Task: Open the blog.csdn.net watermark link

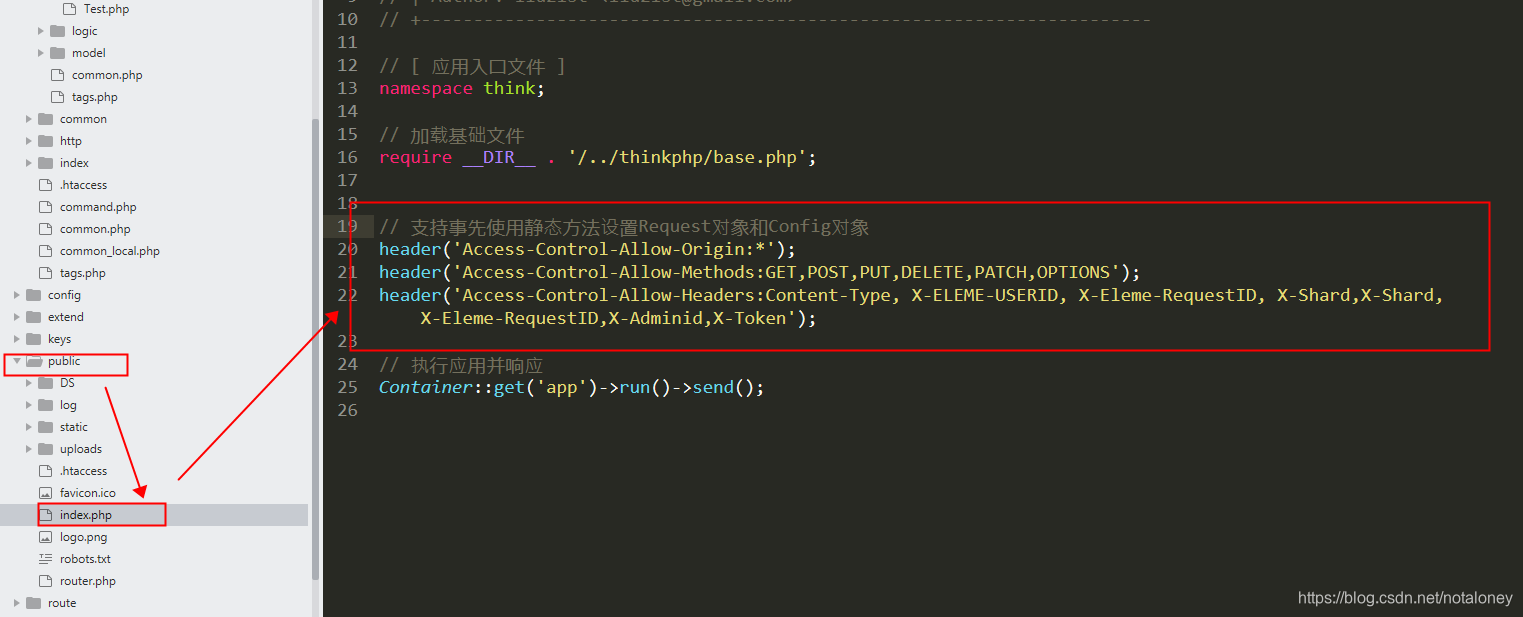Action: click(x=1404, y=597)
